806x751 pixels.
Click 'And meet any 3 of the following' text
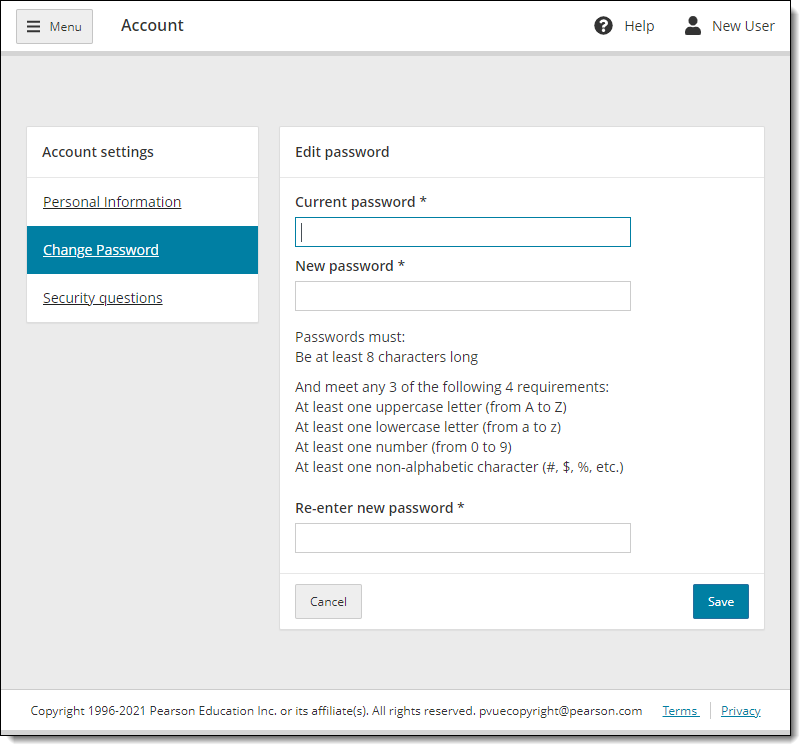pos(452,387)
